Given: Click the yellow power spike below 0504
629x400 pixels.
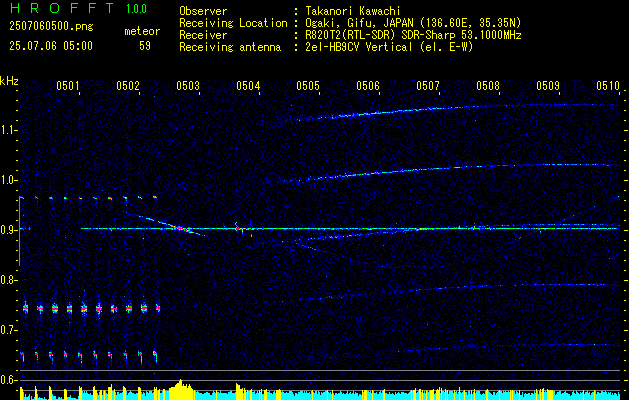Looking at the screenshot, I should [238, 391].
